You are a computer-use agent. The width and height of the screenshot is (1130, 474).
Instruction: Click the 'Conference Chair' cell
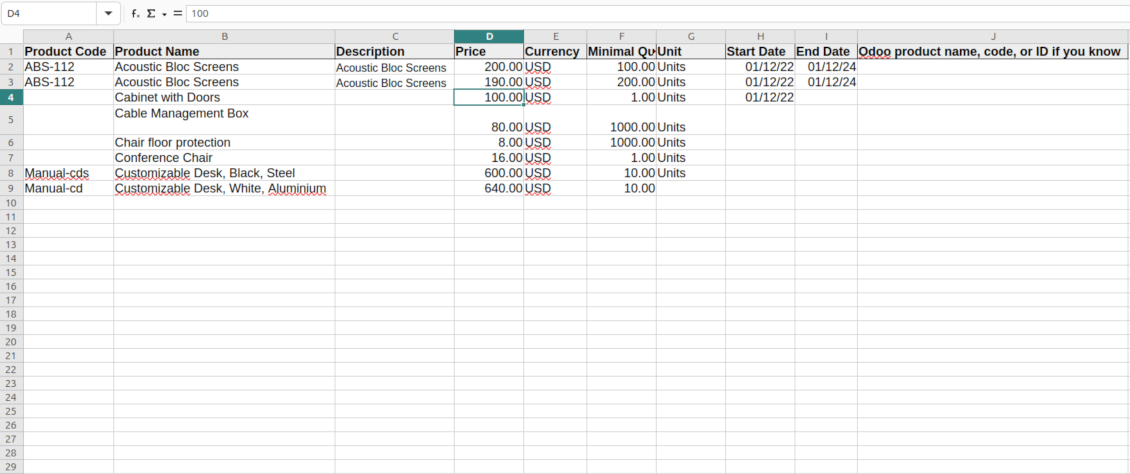point(223,158)
